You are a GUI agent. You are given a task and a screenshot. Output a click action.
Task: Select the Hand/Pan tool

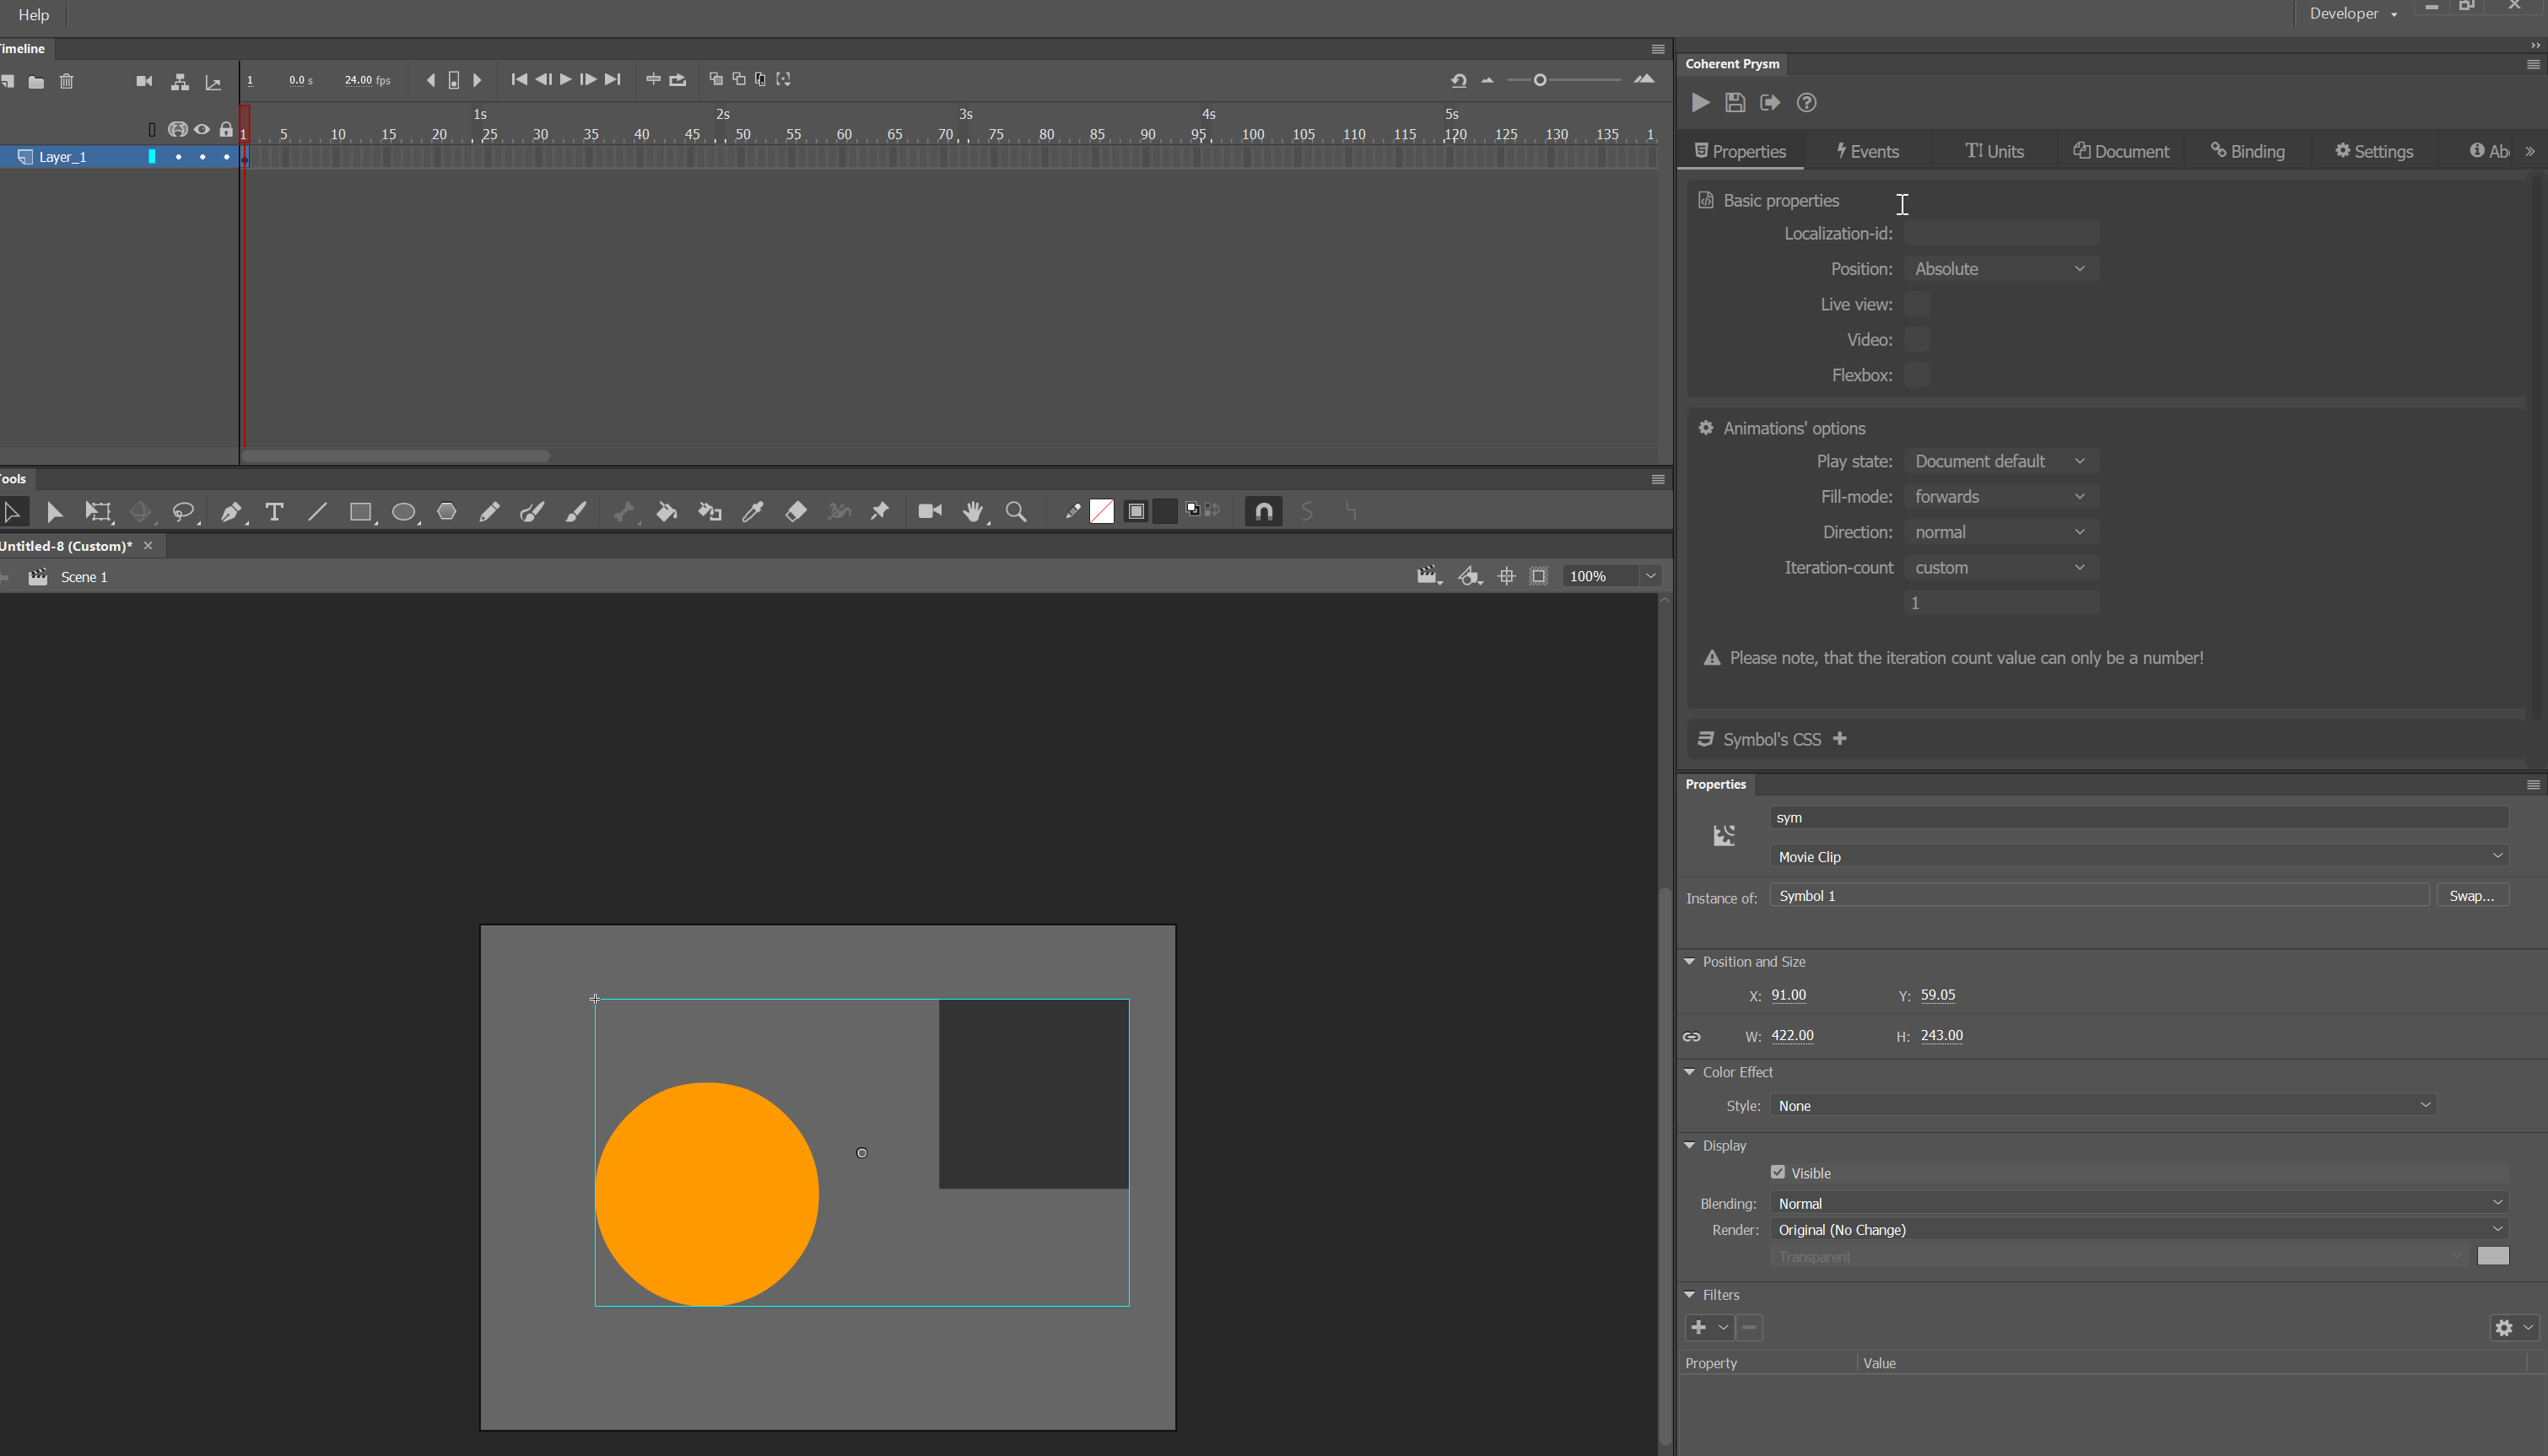[x=973, y=511]
